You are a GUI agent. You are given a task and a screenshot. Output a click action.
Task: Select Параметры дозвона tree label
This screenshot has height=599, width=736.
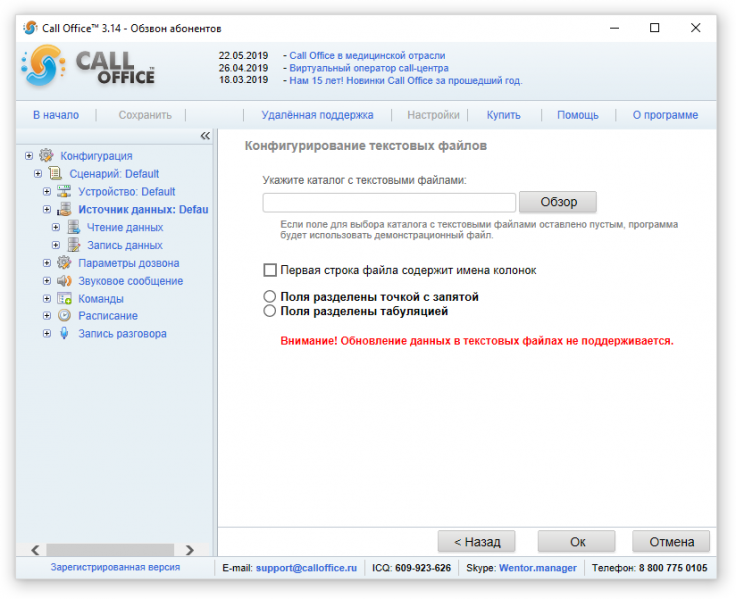point(129,263)
